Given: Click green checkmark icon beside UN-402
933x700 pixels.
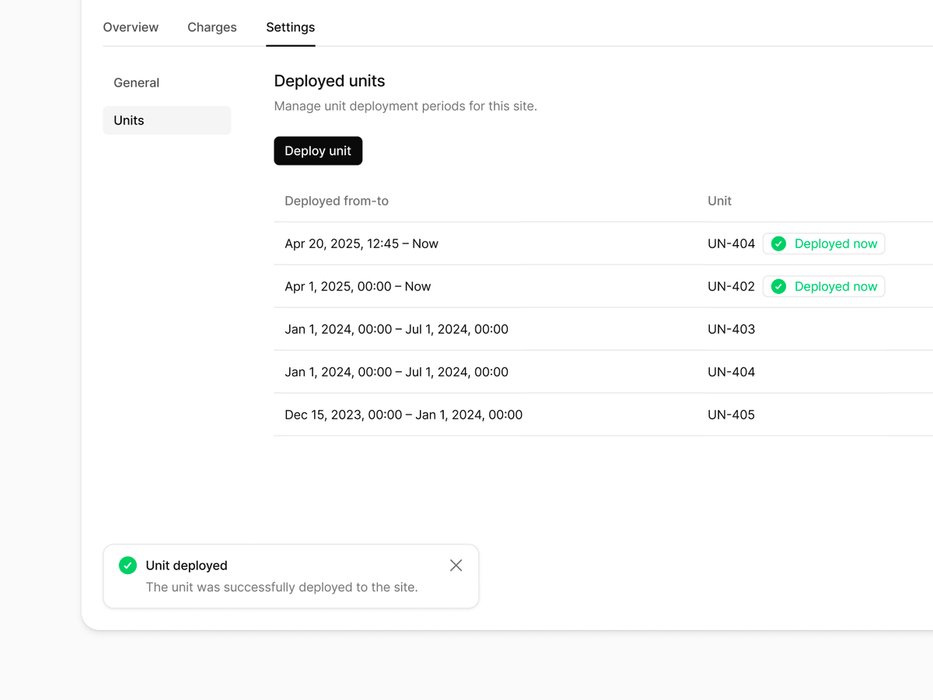Looking at the screenshot, I should (778, 287).
